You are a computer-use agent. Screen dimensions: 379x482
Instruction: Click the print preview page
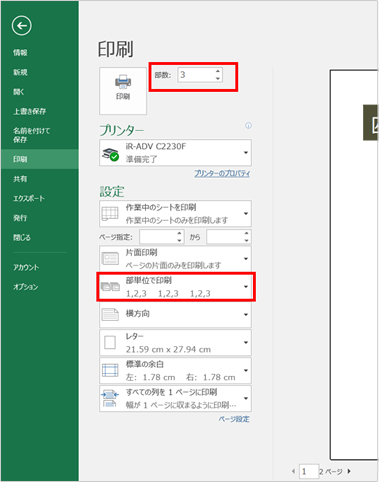(354, 265)
